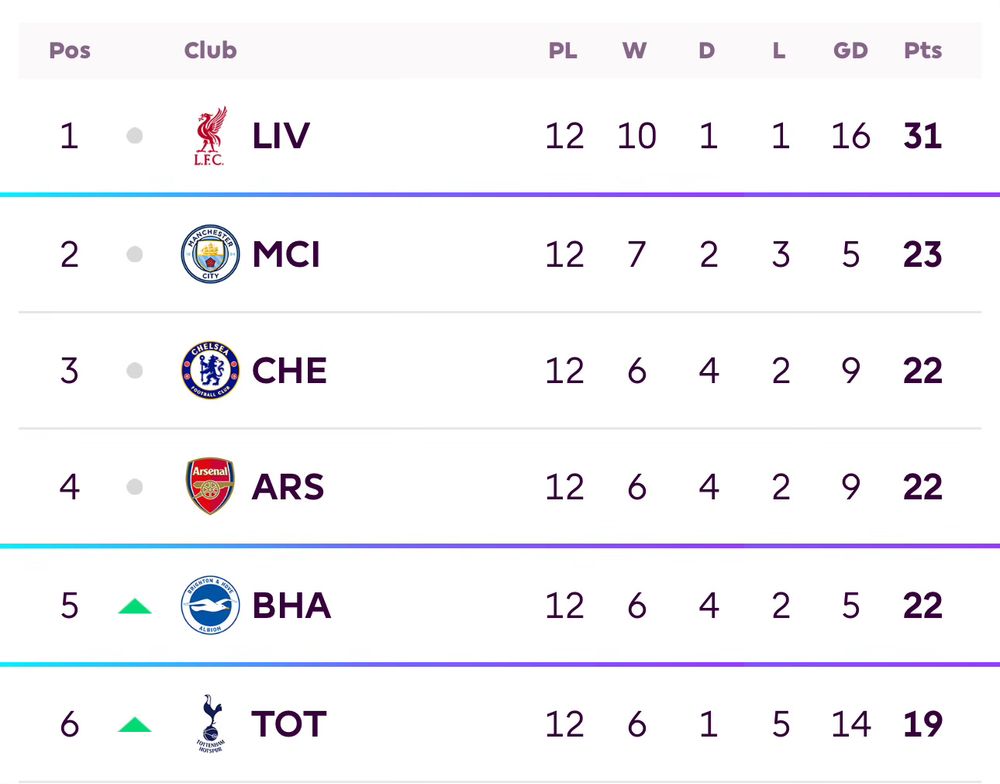The height and width of the screenshot is (784, 1000).
Task: Click the Manchester City badge
Action: tap(210, 254)
